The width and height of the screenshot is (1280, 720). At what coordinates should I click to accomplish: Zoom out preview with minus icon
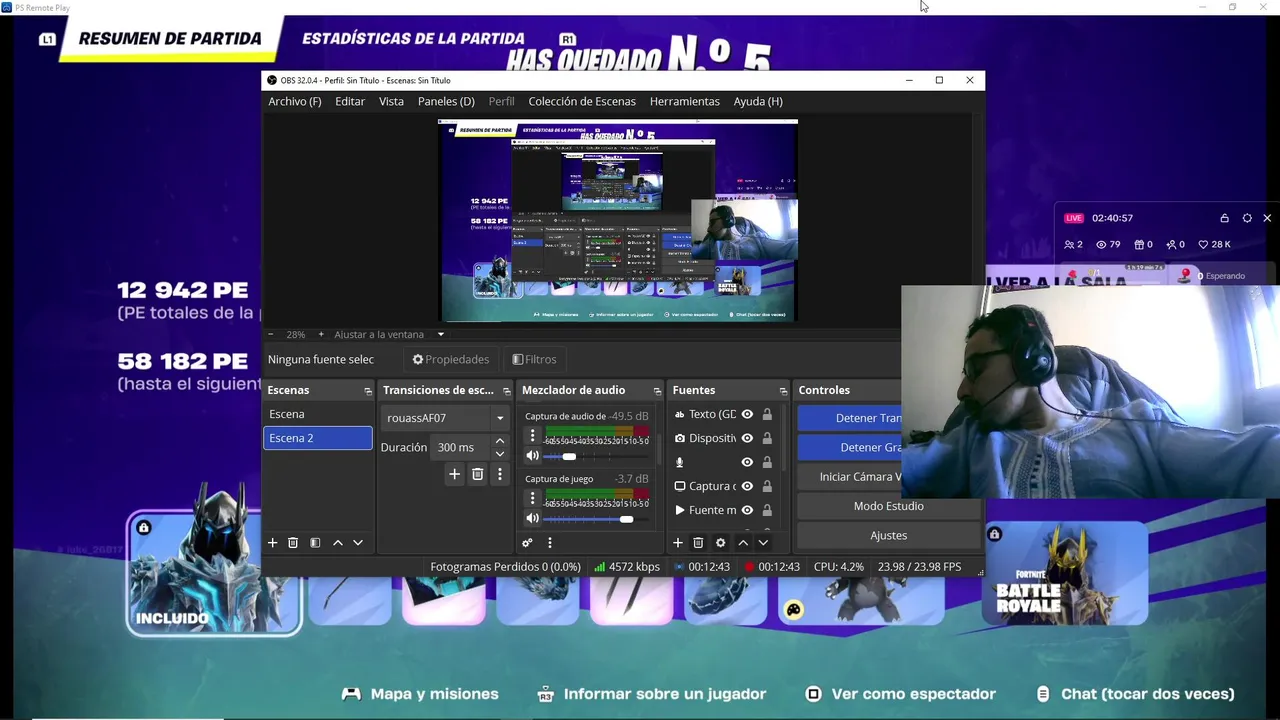270,334
